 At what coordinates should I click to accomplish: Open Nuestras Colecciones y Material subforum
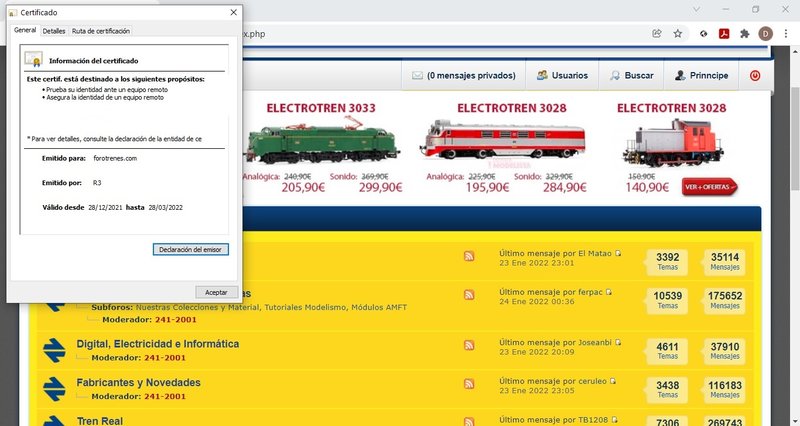(197, 307)
